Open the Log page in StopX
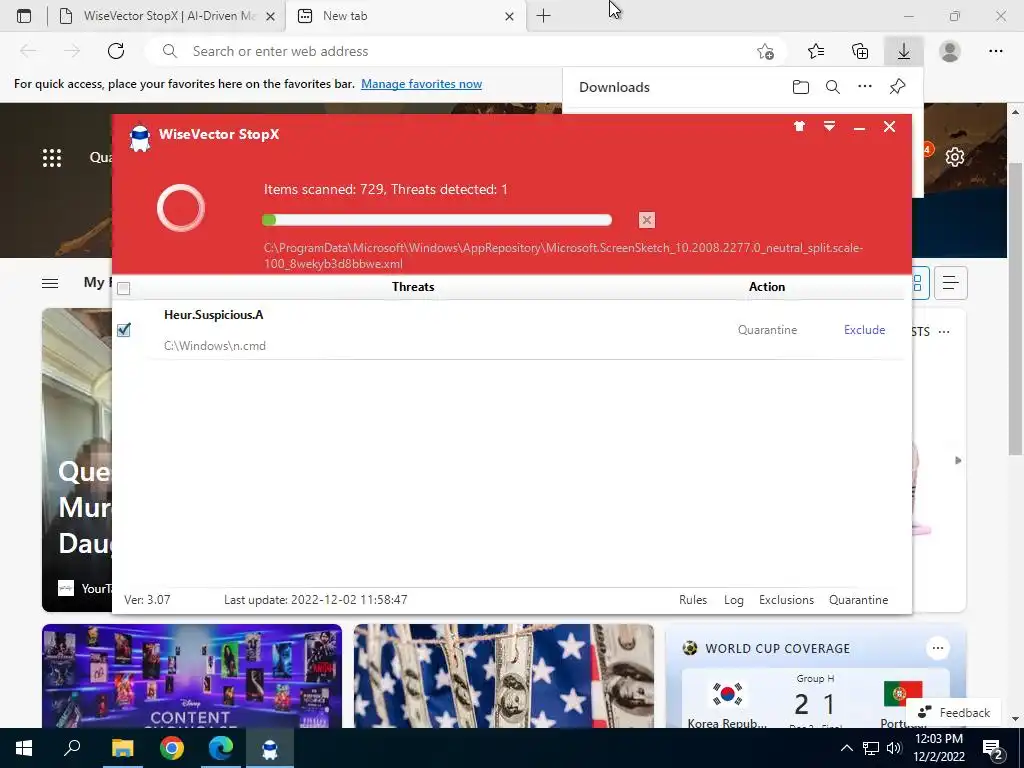This screenshot has height=768, width=1024. (x=733, y=600)
